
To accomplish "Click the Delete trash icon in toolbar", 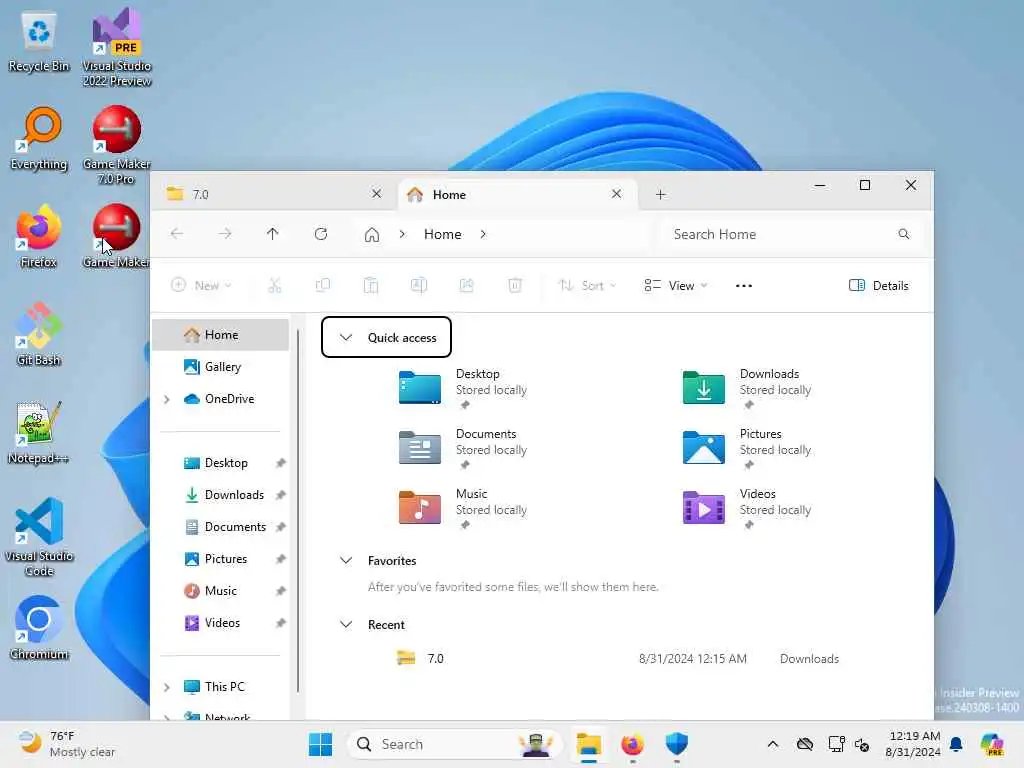I will (515, 285).
